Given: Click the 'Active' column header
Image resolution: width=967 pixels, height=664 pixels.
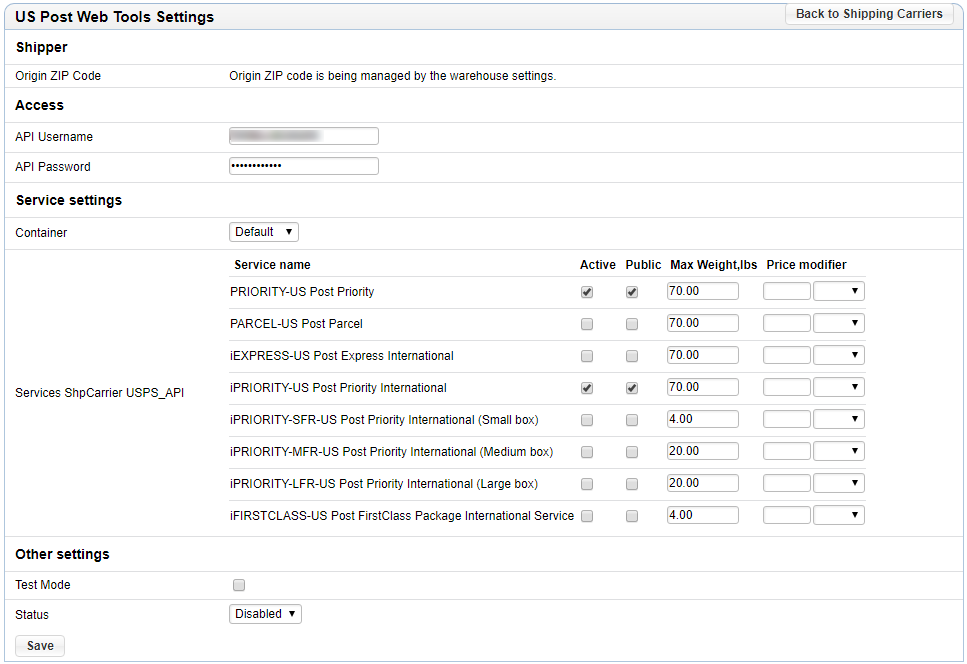Looking at the screenshot, I should coord(598,264).
